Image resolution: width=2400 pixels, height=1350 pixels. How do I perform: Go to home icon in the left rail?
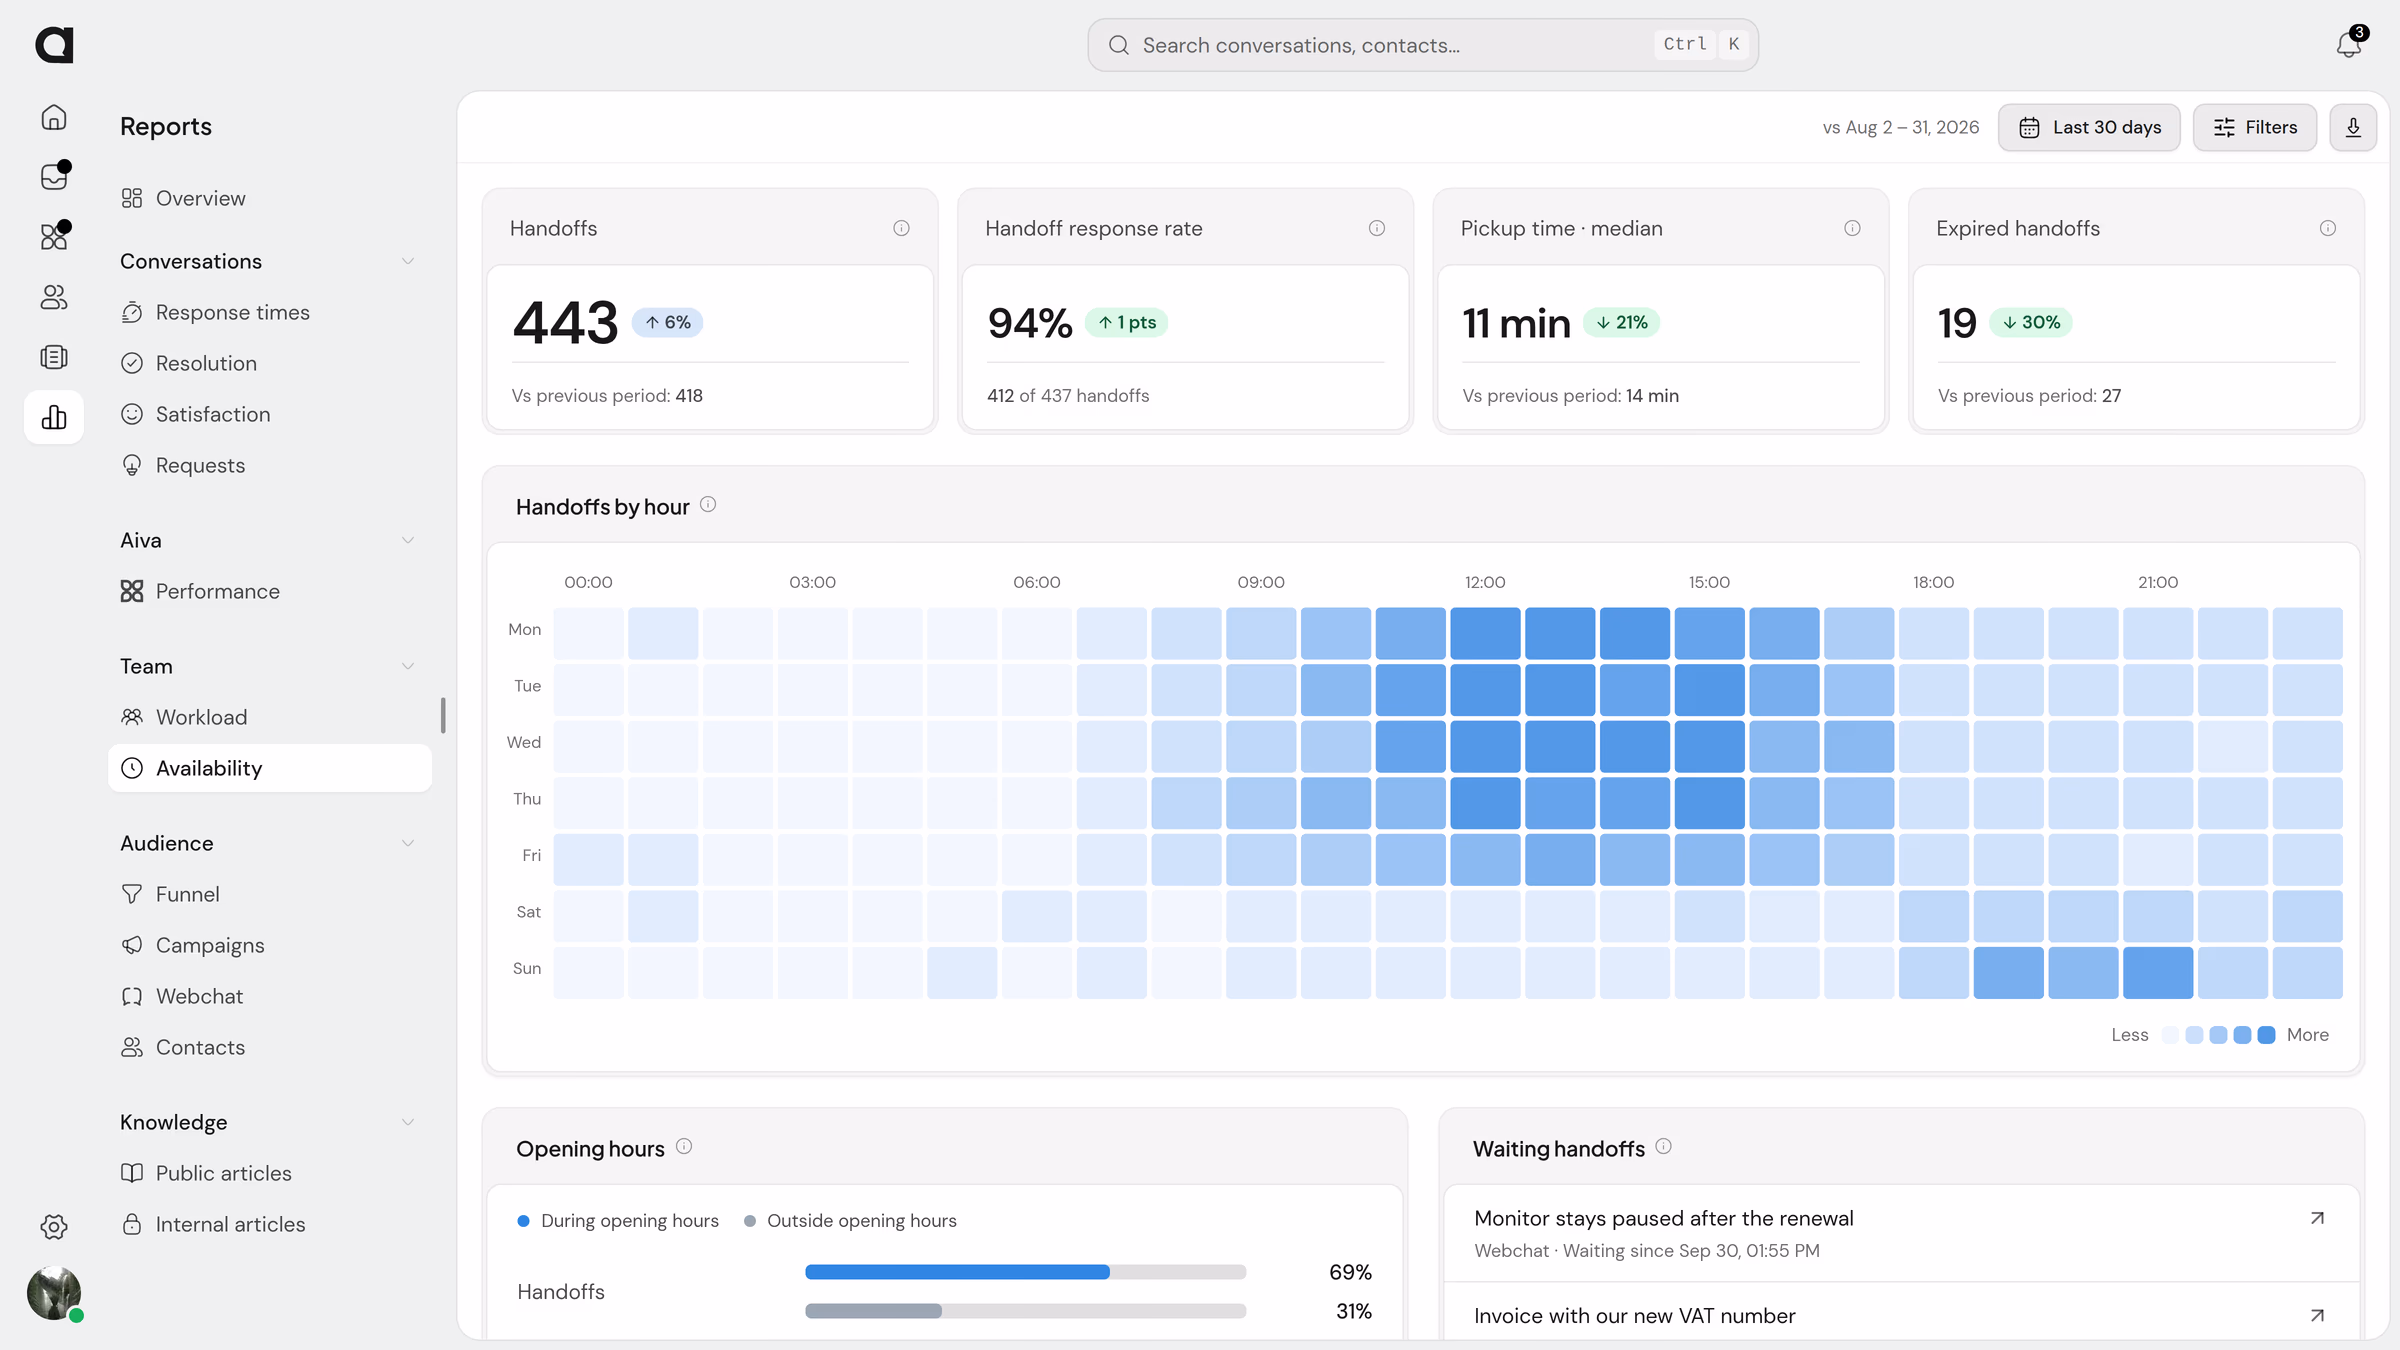pyautogui.click(x=54, y=117)
